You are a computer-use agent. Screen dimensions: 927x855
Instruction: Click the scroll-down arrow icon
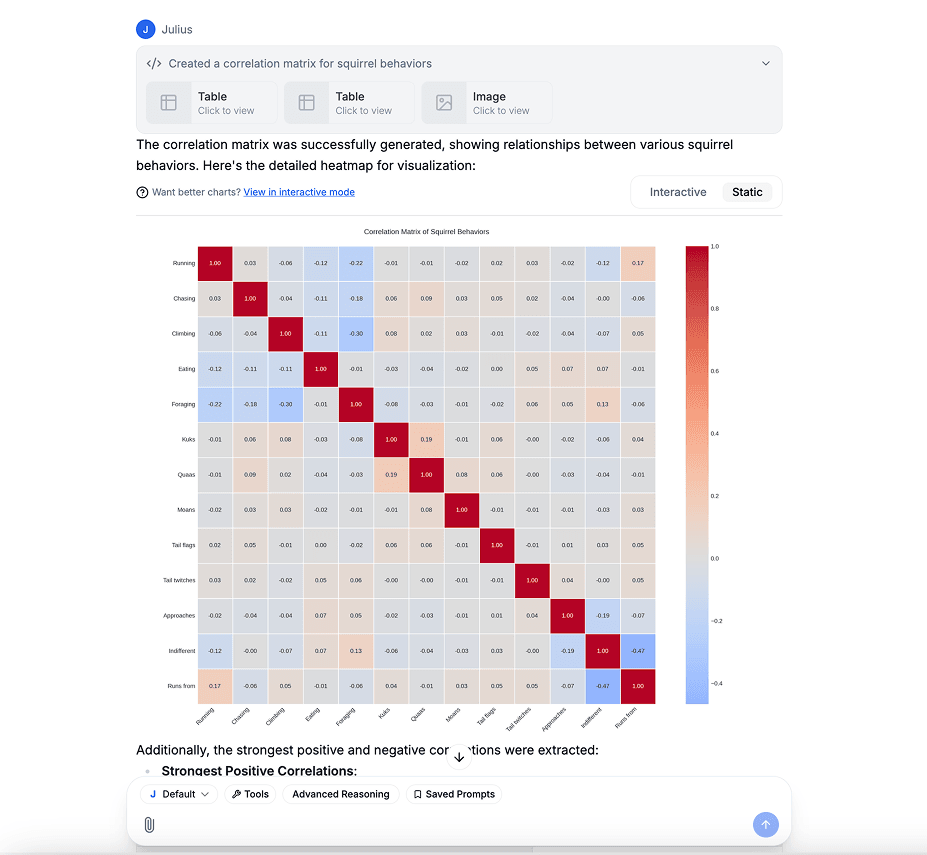459,757
